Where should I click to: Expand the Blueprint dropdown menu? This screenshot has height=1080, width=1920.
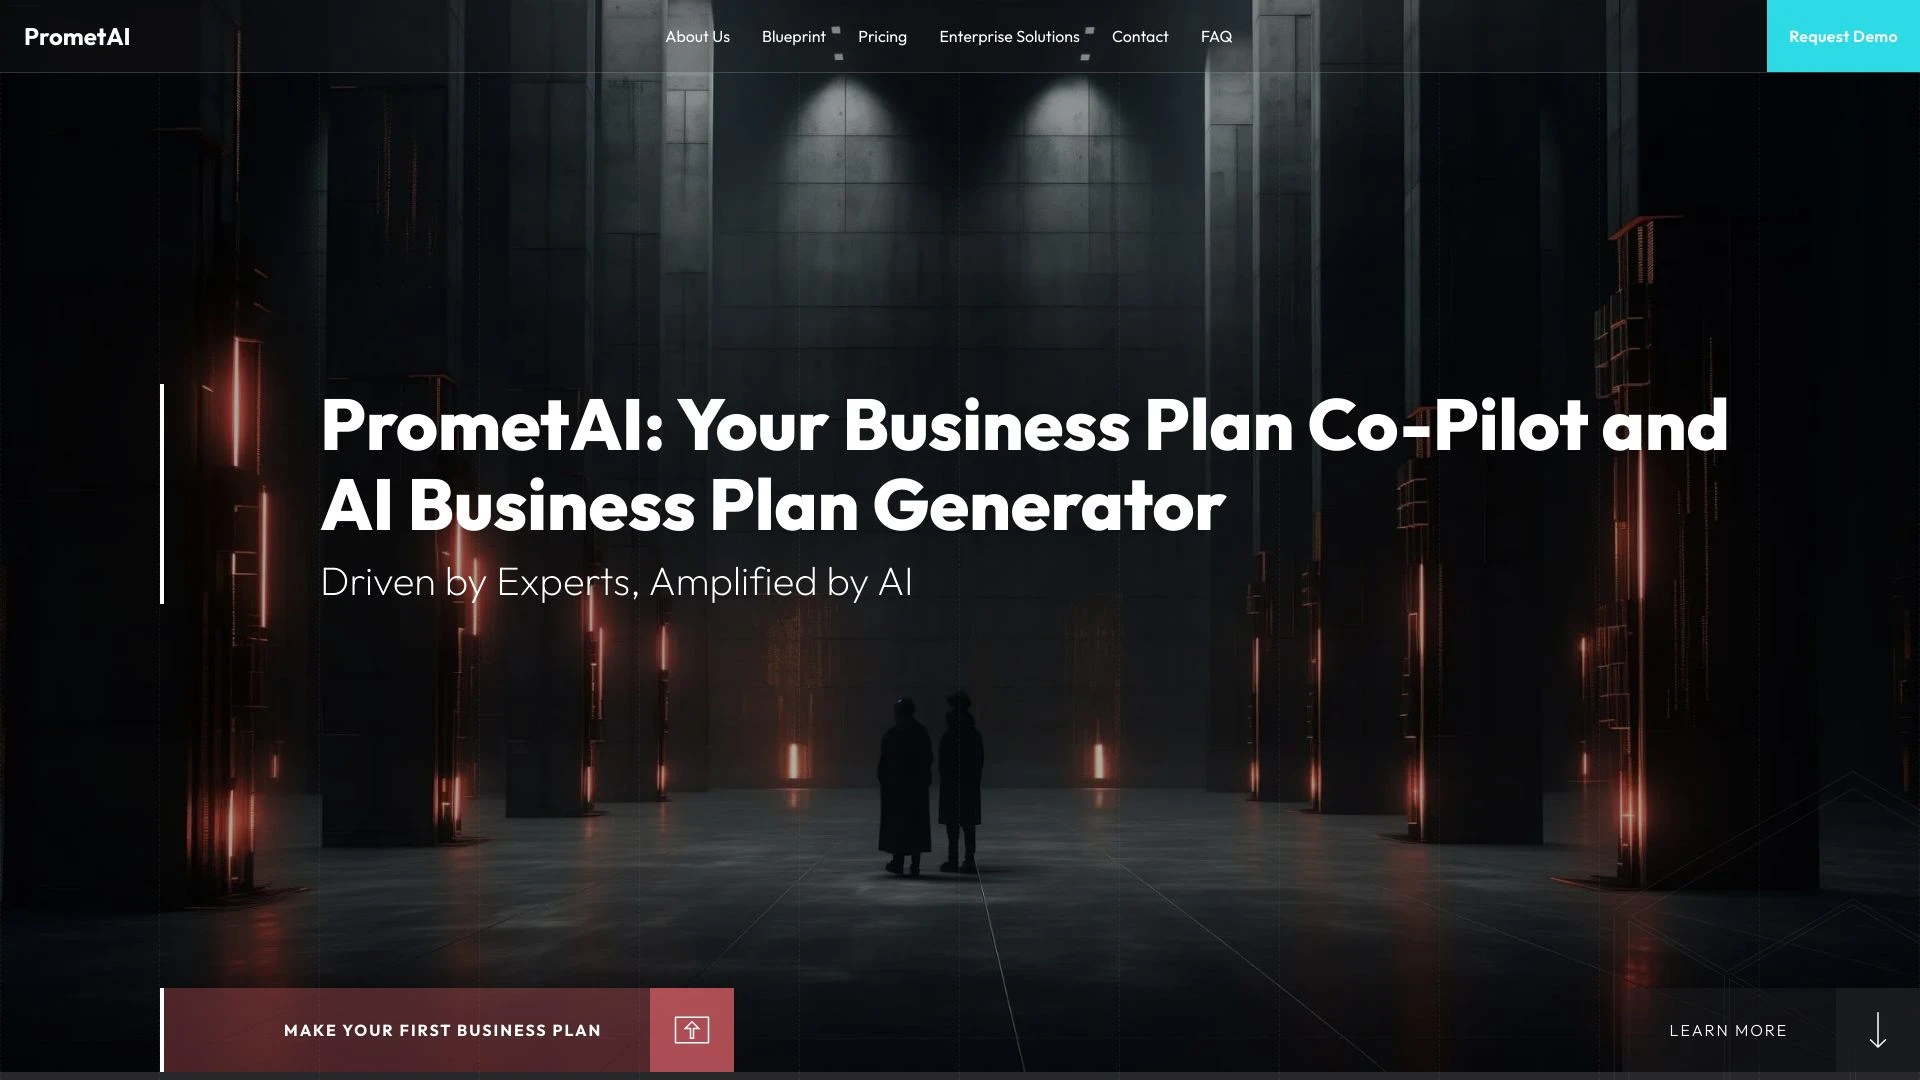tap(793, 36)
